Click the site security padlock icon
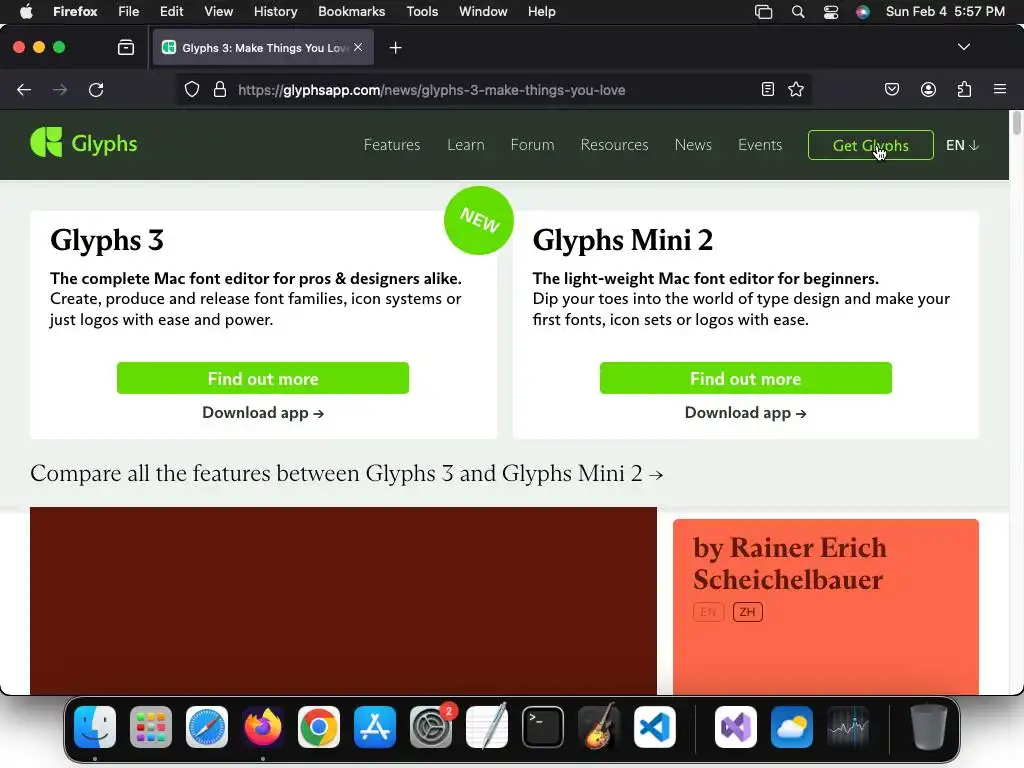Screen dimensions: 1024x768 point(220,89)
